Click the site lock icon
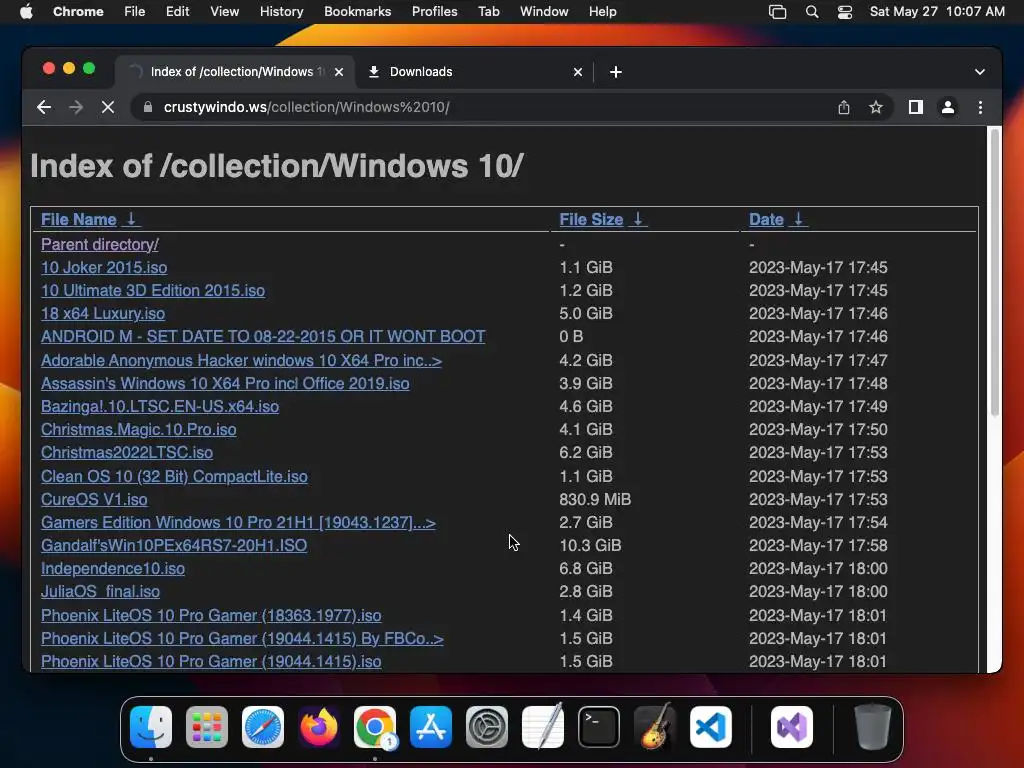1024x768 pixels. pos(148,107)
